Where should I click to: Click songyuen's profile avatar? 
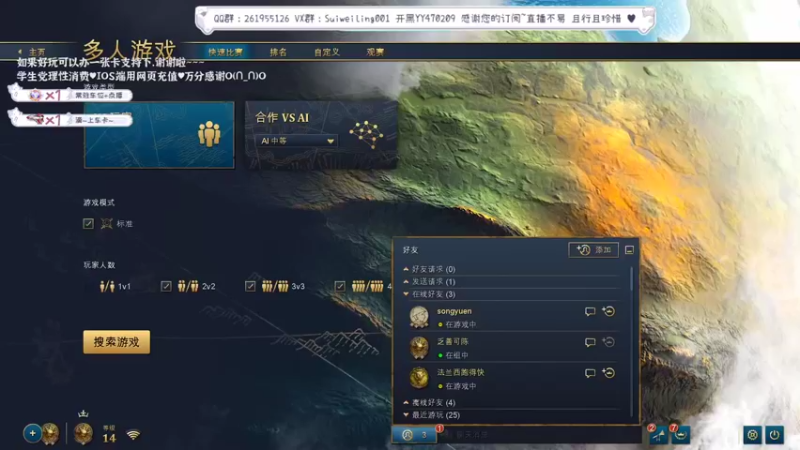pyautogui.click(x=419, y=317)
